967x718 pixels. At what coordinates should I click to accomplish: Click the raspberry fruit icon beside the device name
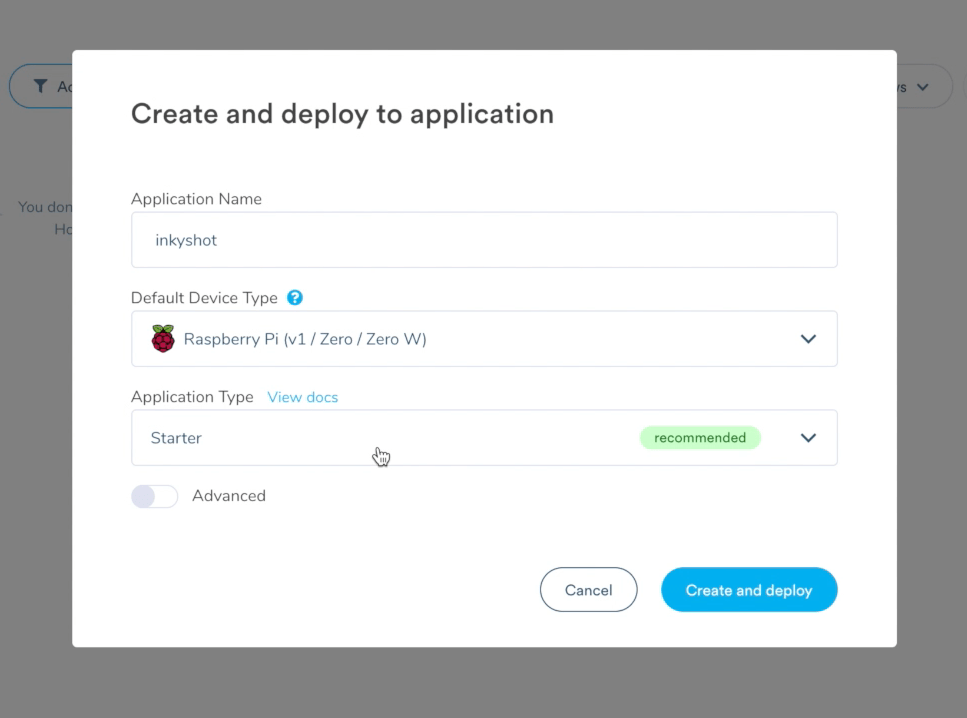point(162,338)
